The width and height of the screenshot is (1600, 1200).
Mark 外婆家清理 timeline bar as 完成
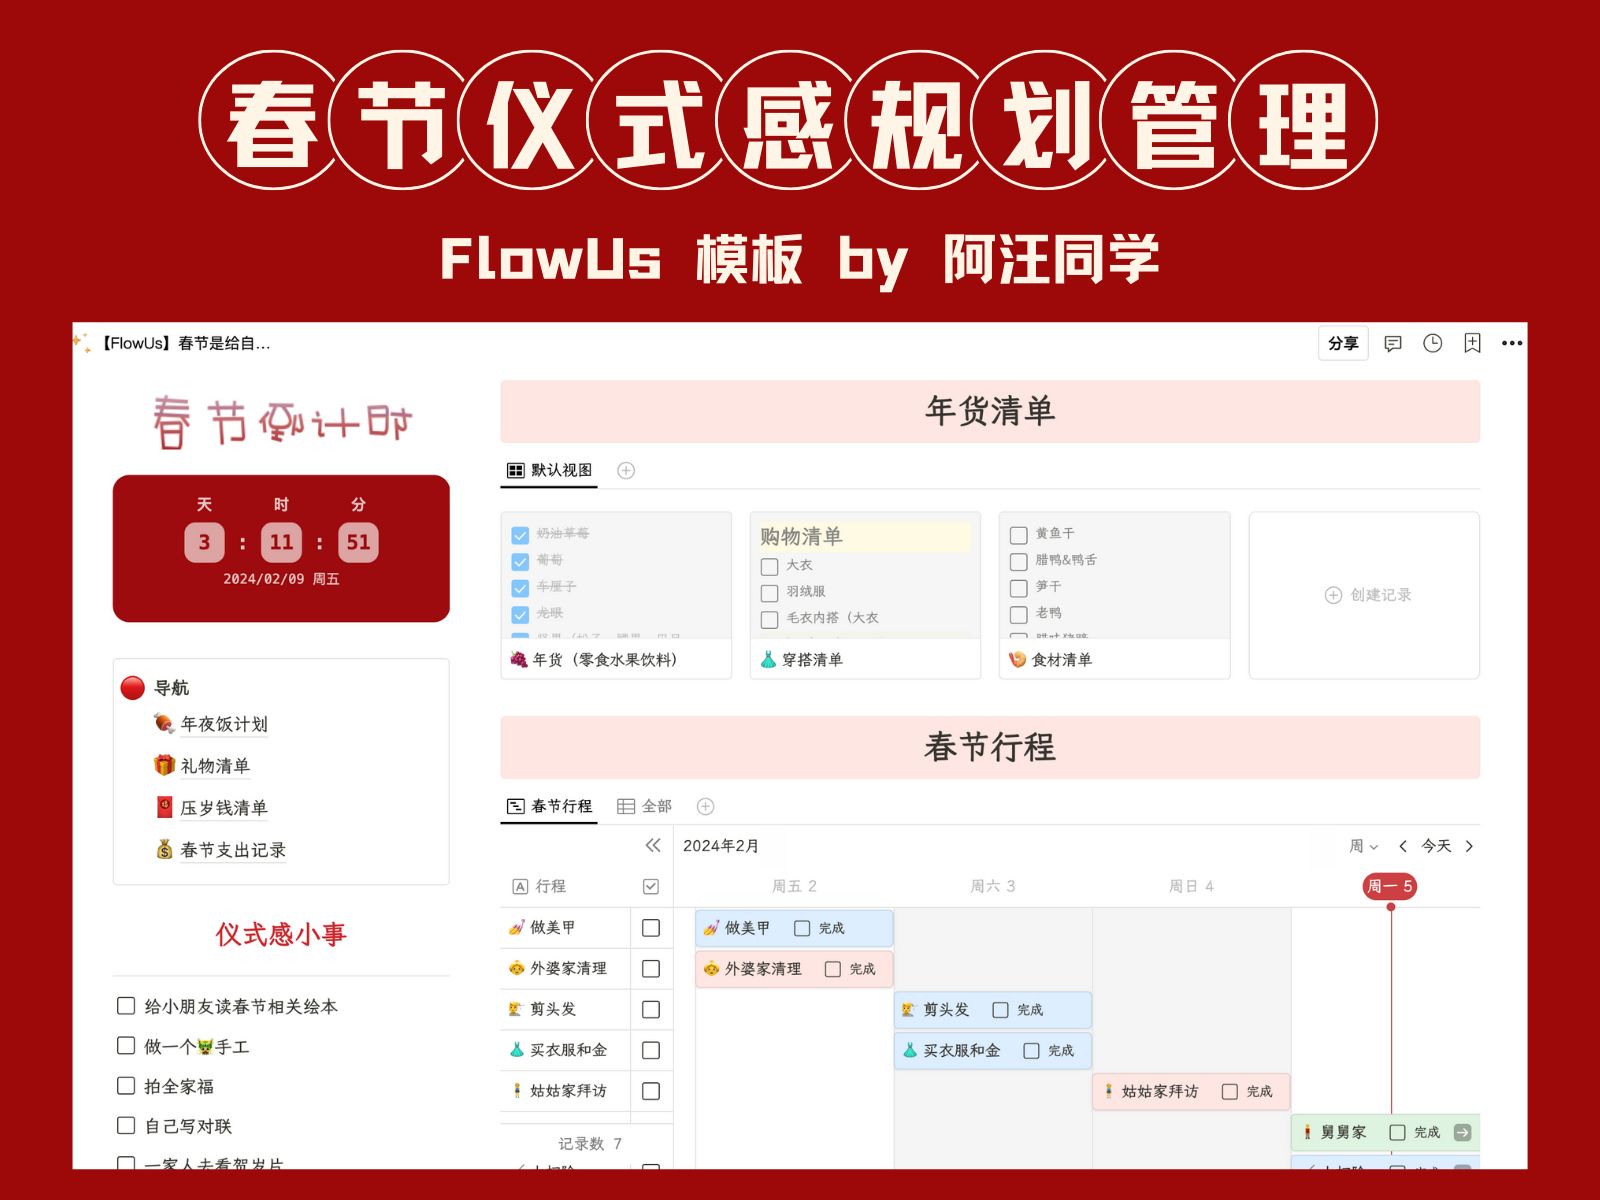(833, 969)
